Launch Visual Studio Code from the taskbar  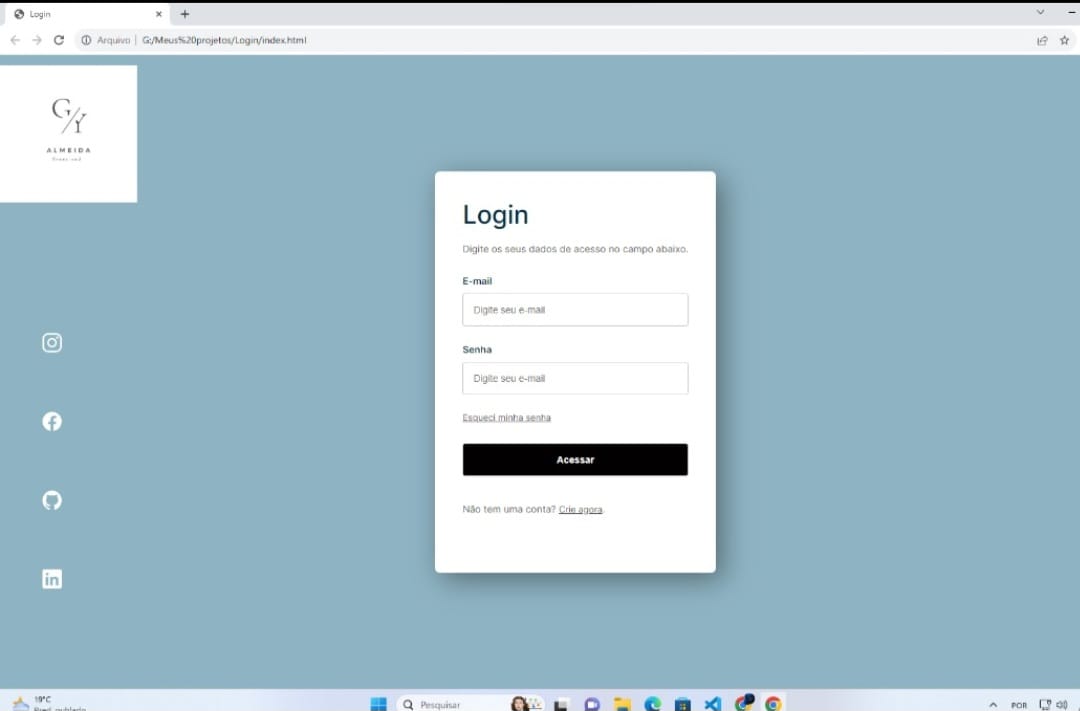[x=712, y=704]
